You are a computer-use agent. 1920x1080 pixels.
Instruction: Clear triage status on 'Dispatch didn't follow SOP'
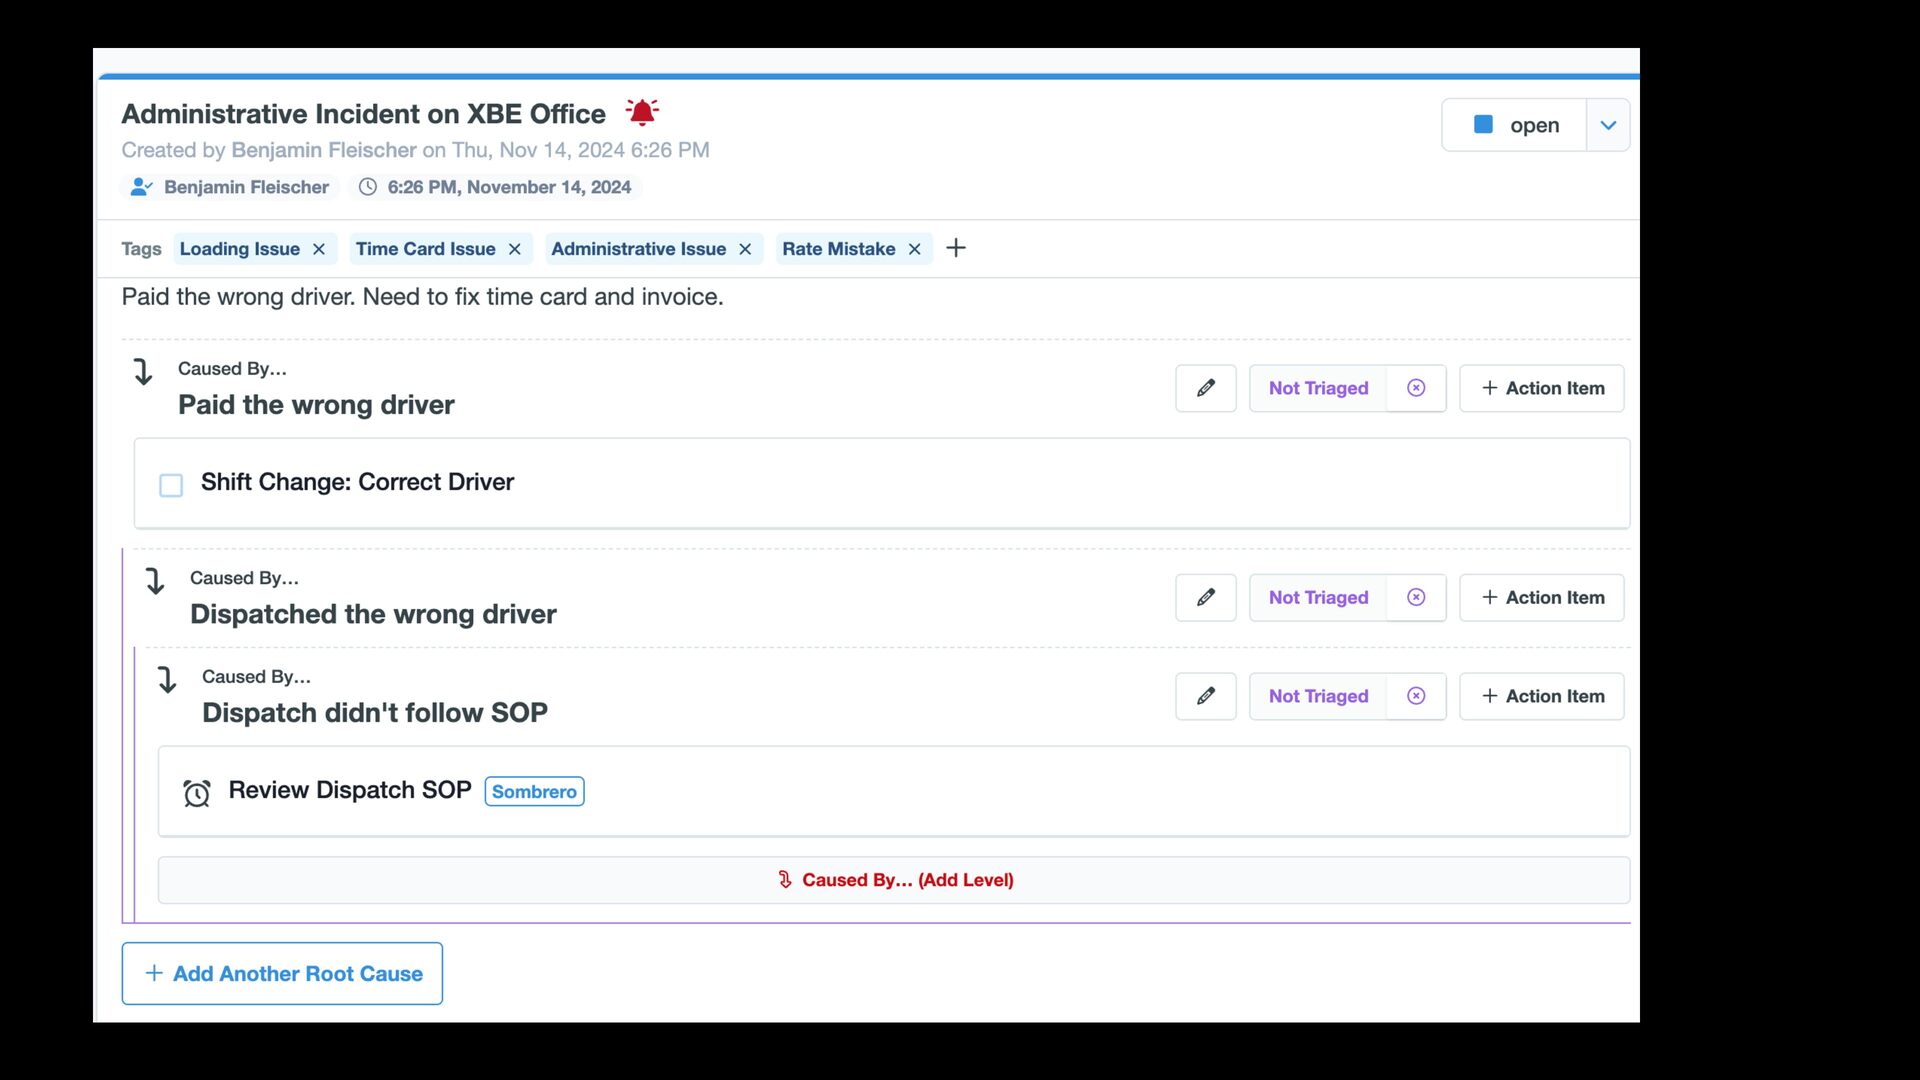click(1415, 696)
